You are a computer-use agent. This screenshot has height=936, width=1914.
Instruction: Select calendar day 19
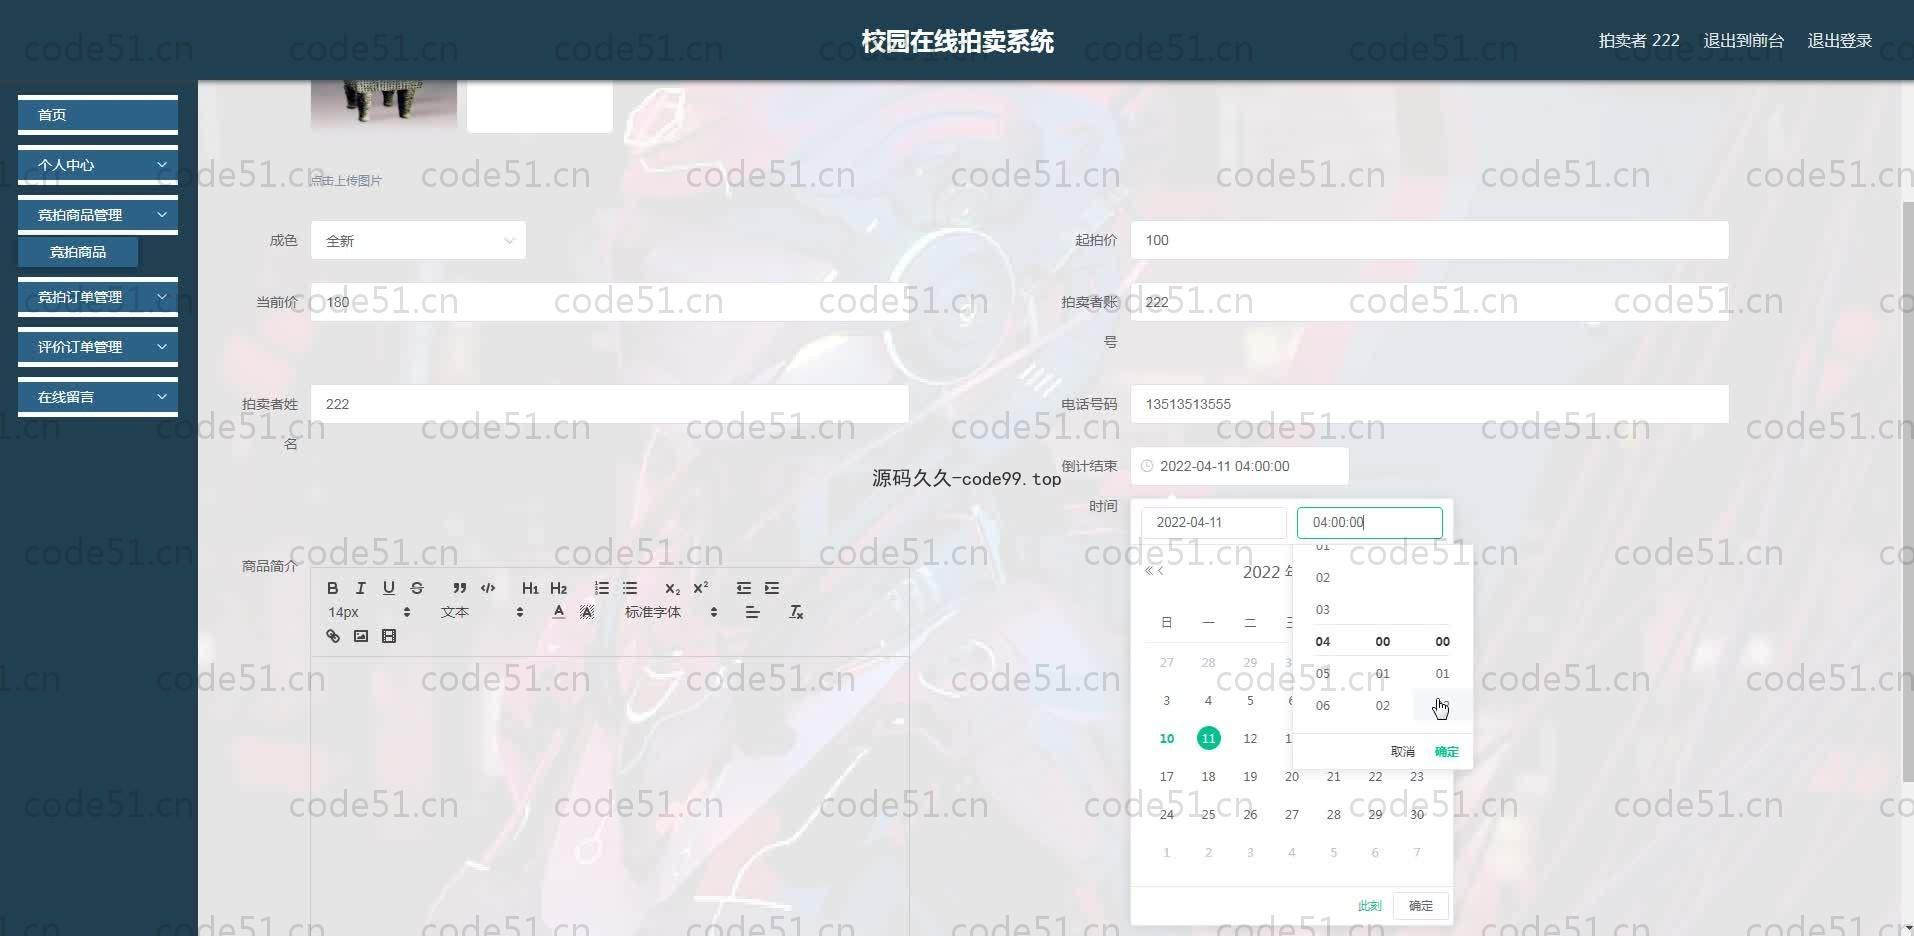1250,777
